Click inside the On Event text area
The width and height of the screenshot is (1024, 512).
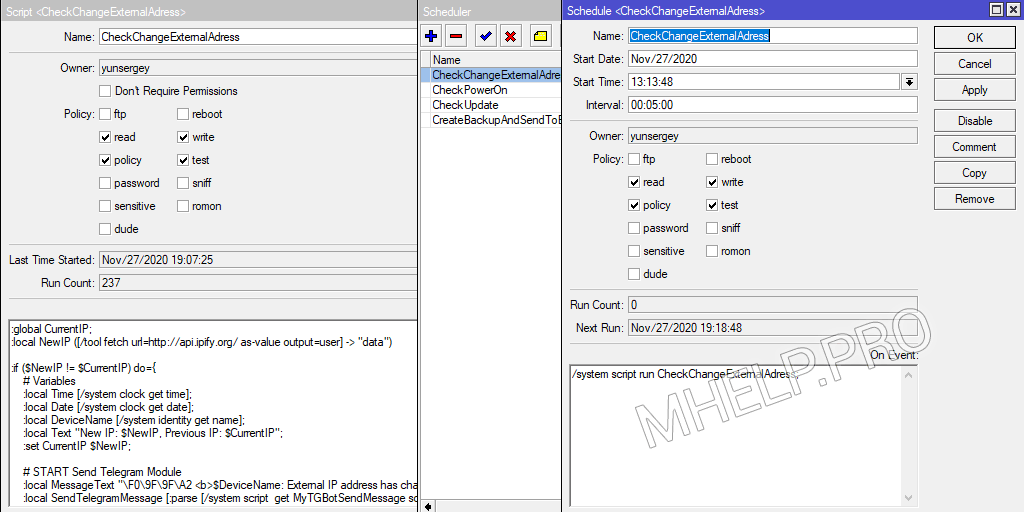click(738, 435)
